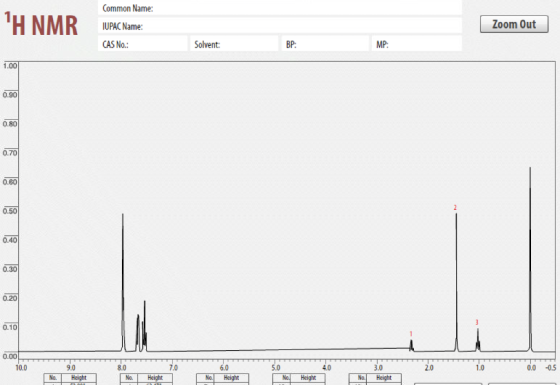Viewport: 560px width, 385px height.
Task: Click the 0.60 intensity axis label
Action: tap(10, 182)
